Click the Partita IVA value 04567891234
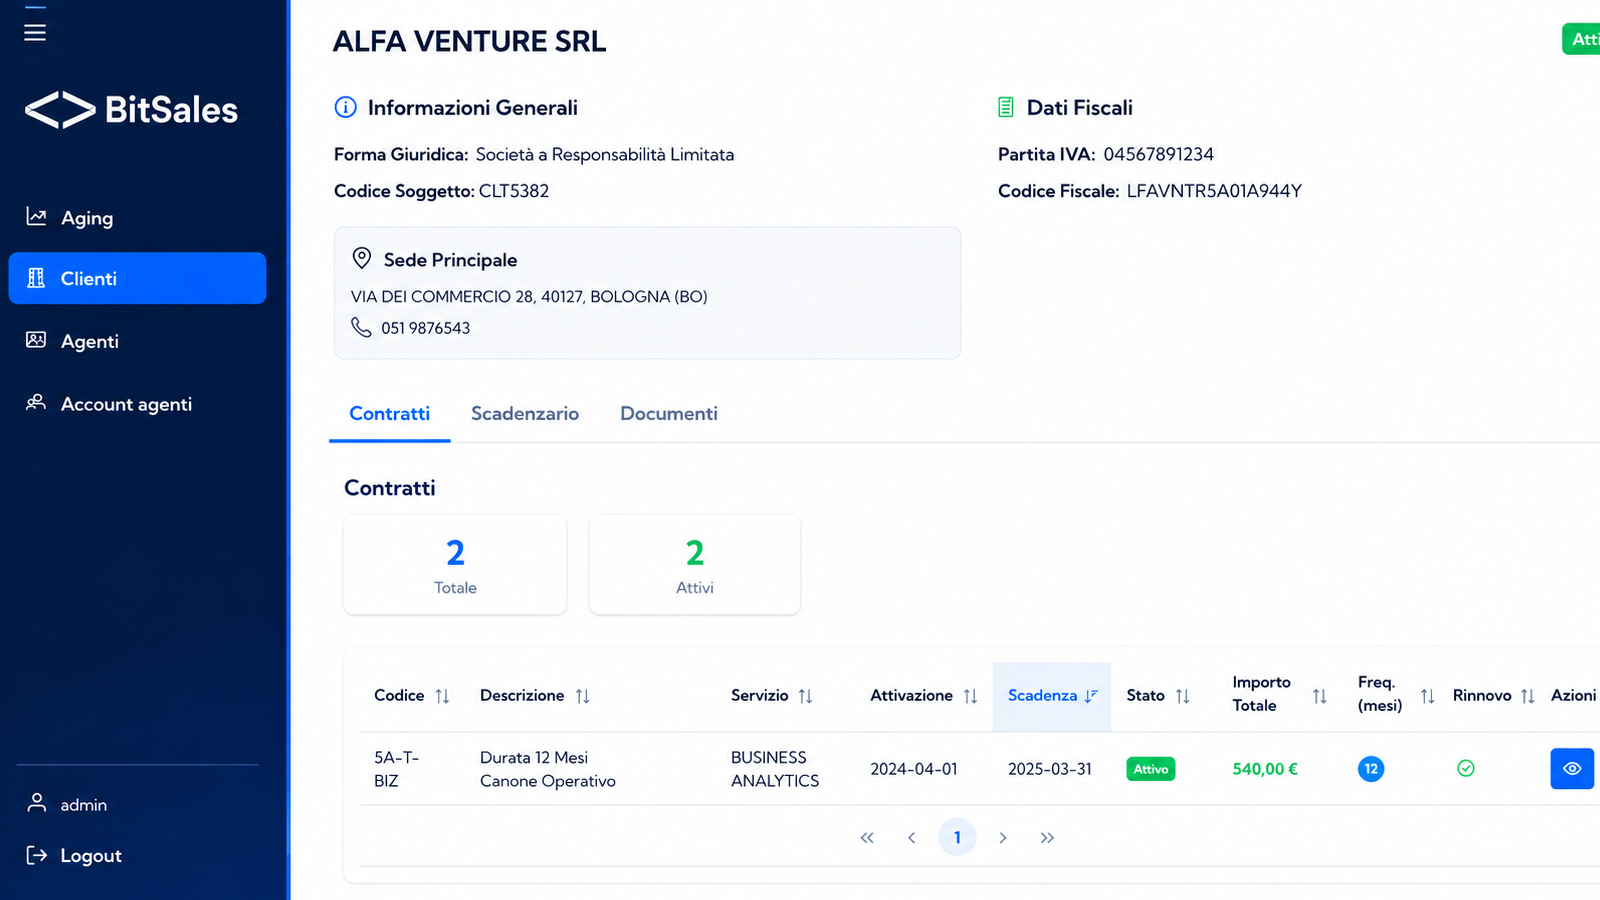The image size is (1600, 900). click(1158, 154)
